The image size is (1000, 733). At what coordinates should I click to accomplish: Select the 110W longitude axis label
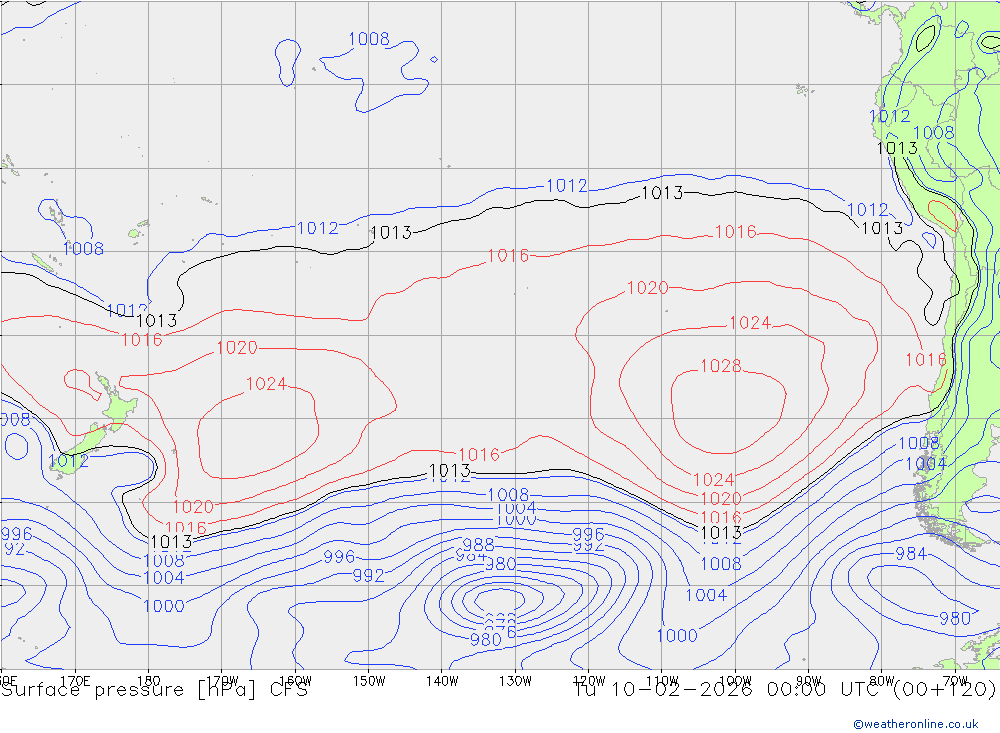coord(662,681)
